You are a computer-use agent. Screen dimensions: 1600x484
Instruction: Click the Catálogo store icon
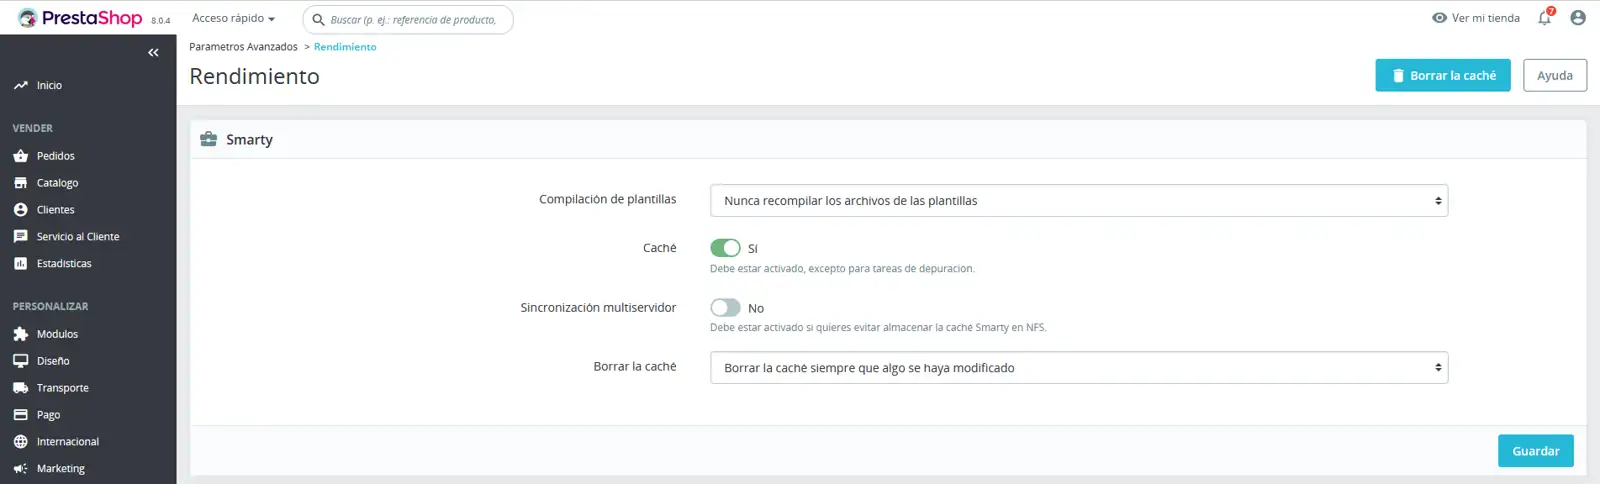[21, 183]
